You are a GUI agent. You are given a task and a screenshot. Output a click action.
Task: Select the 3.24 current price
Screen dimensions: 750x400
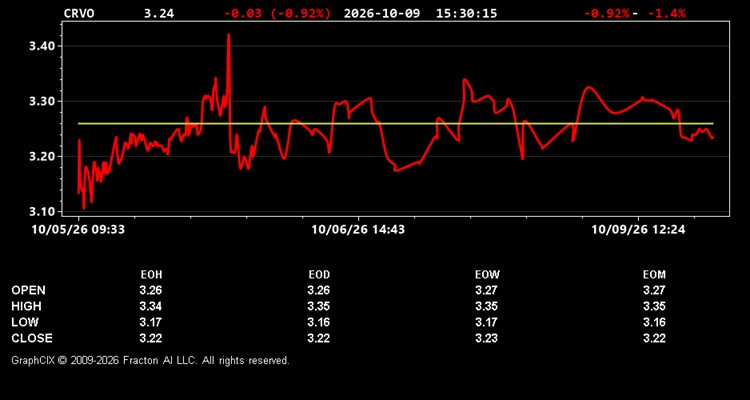(x=159, y=13)
